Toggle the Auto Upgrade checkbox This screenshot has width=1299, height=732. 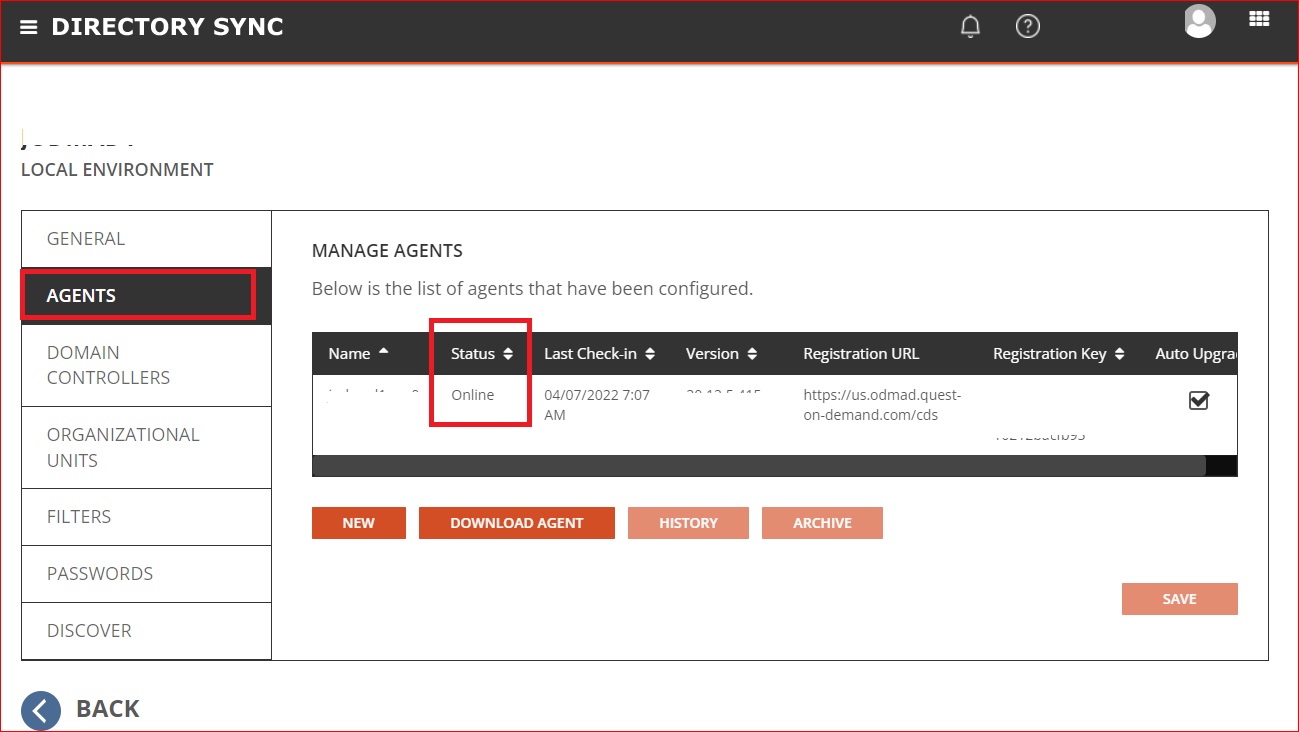(x=1198, y=400)
